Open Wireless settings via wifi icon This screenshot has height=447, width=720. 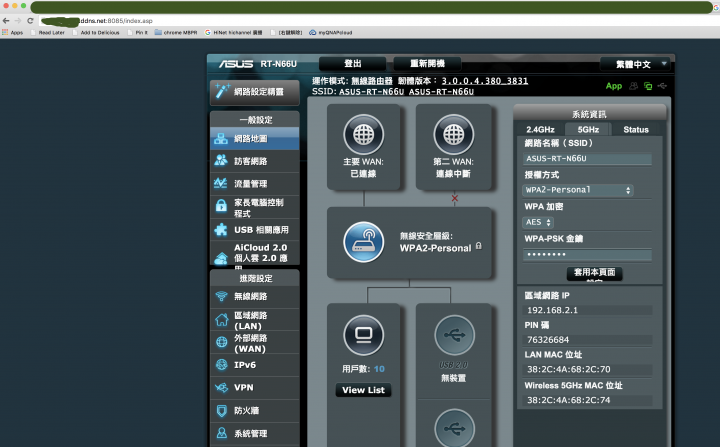[221, 296]
